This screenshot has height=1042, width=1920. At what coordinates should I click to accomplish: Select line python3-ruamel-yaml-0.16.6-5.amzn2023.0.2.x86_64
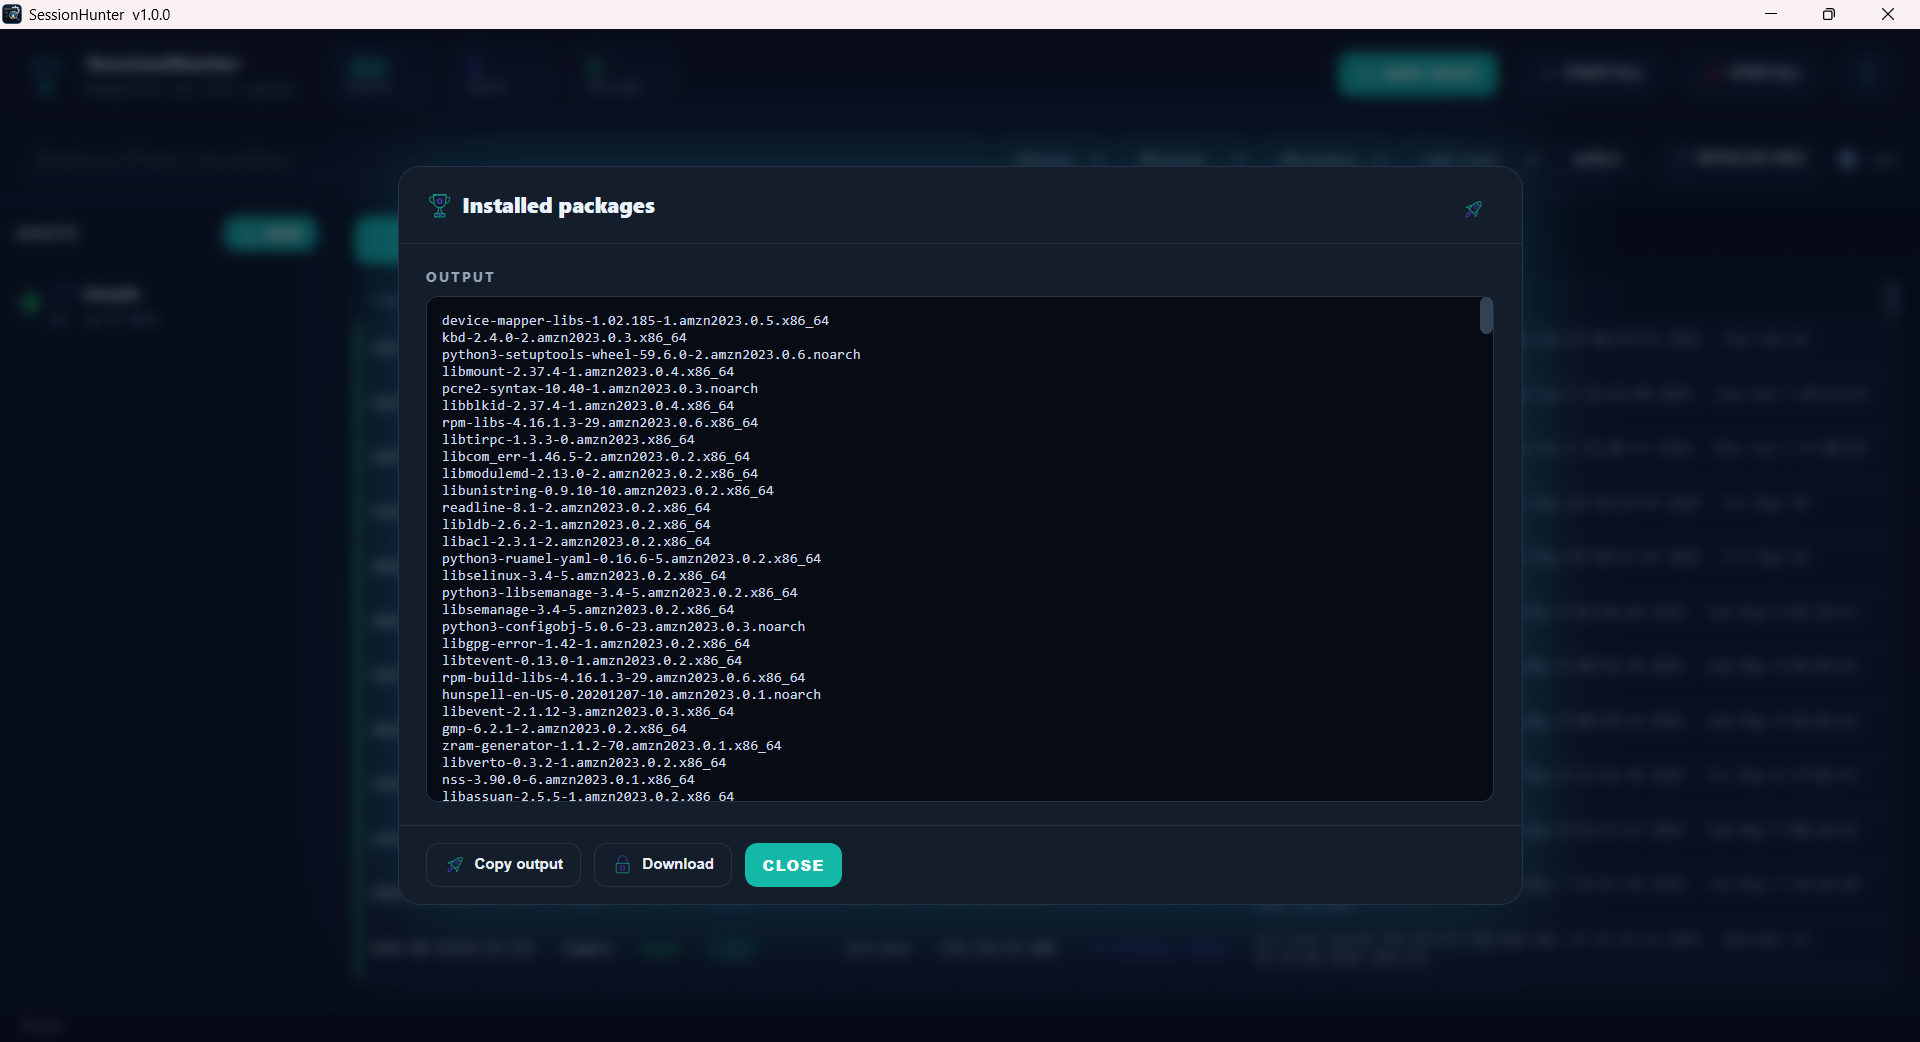click(631, 559)
